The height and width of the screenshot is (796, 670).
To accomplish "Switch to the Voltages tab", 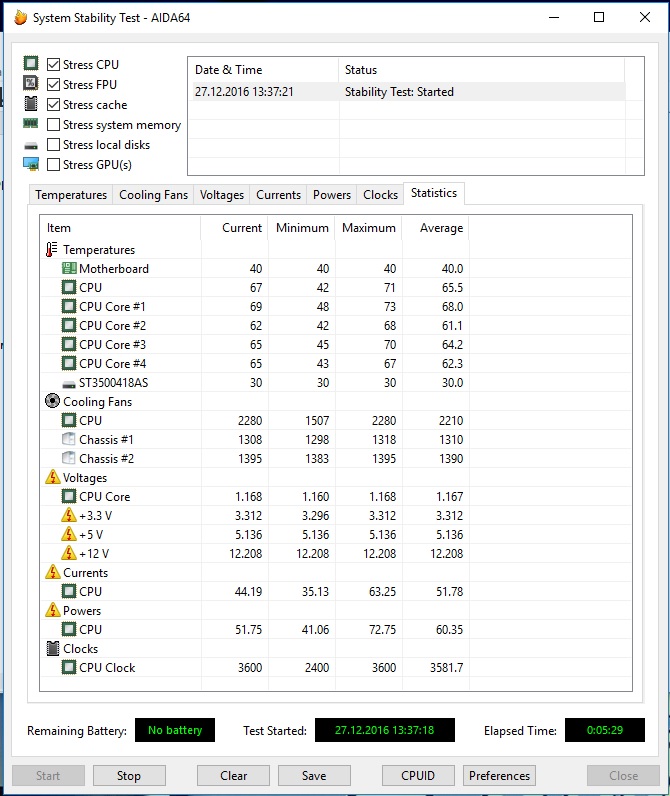I will [222, 195].
